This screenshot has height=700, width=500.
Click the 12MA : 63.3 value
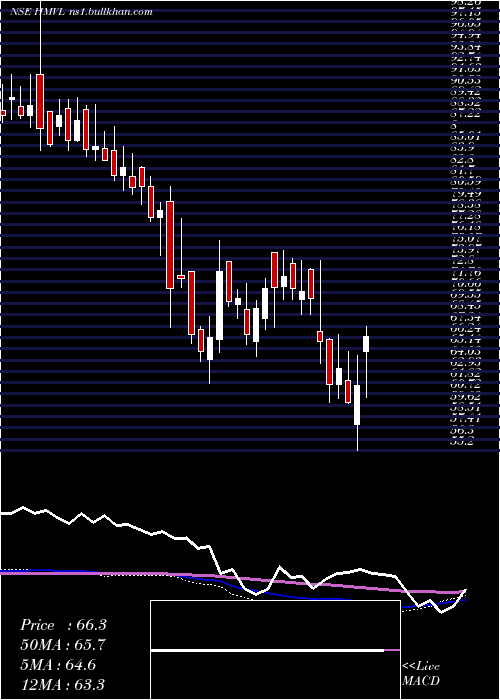click(x=63, y=684)
